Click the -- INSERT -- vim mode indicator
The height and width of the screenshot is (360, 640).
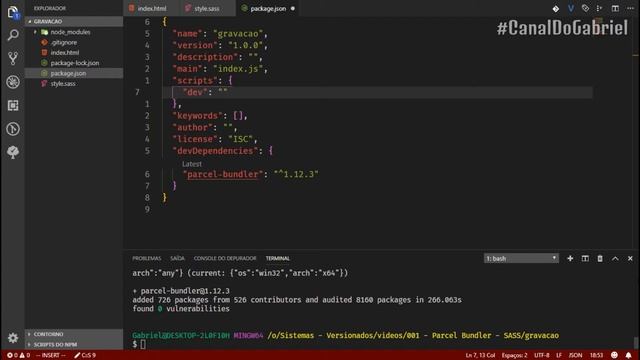coord(51,355)
